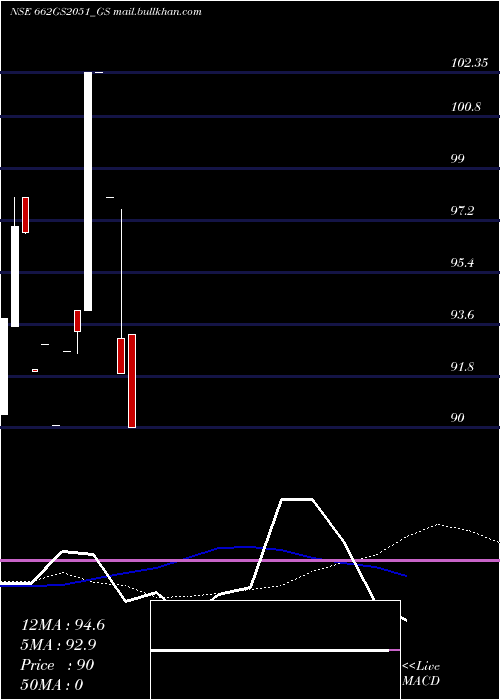Click the Price : 90 readout
Viewport: 500px width, 700px height.
(57, 665)
